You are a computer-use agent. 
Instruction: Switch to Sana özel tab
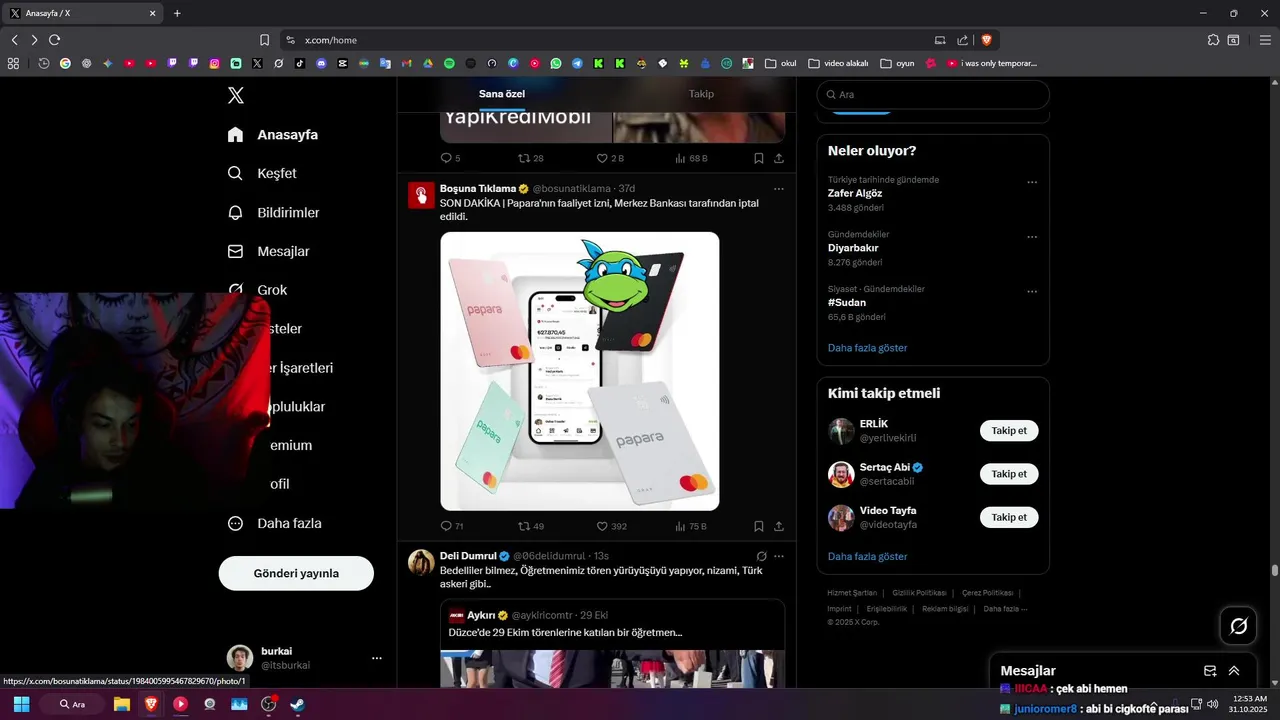click(x=502, y=94)
